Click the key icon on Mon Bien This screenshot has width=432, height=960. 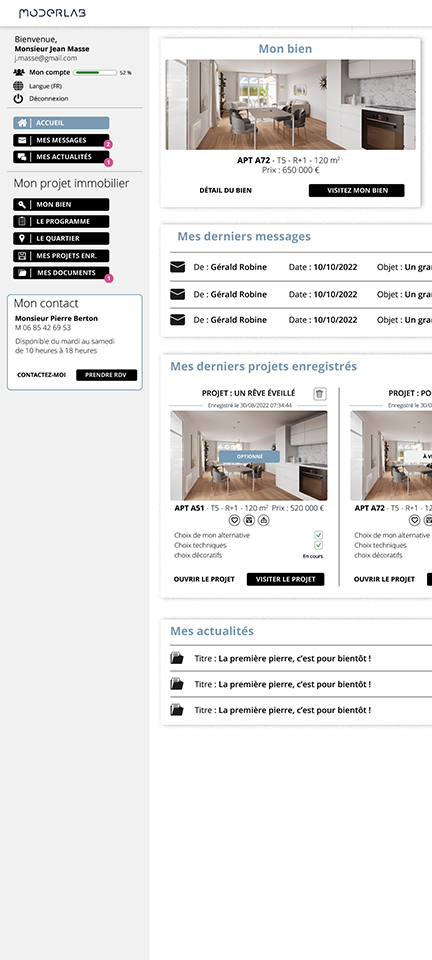22,204
